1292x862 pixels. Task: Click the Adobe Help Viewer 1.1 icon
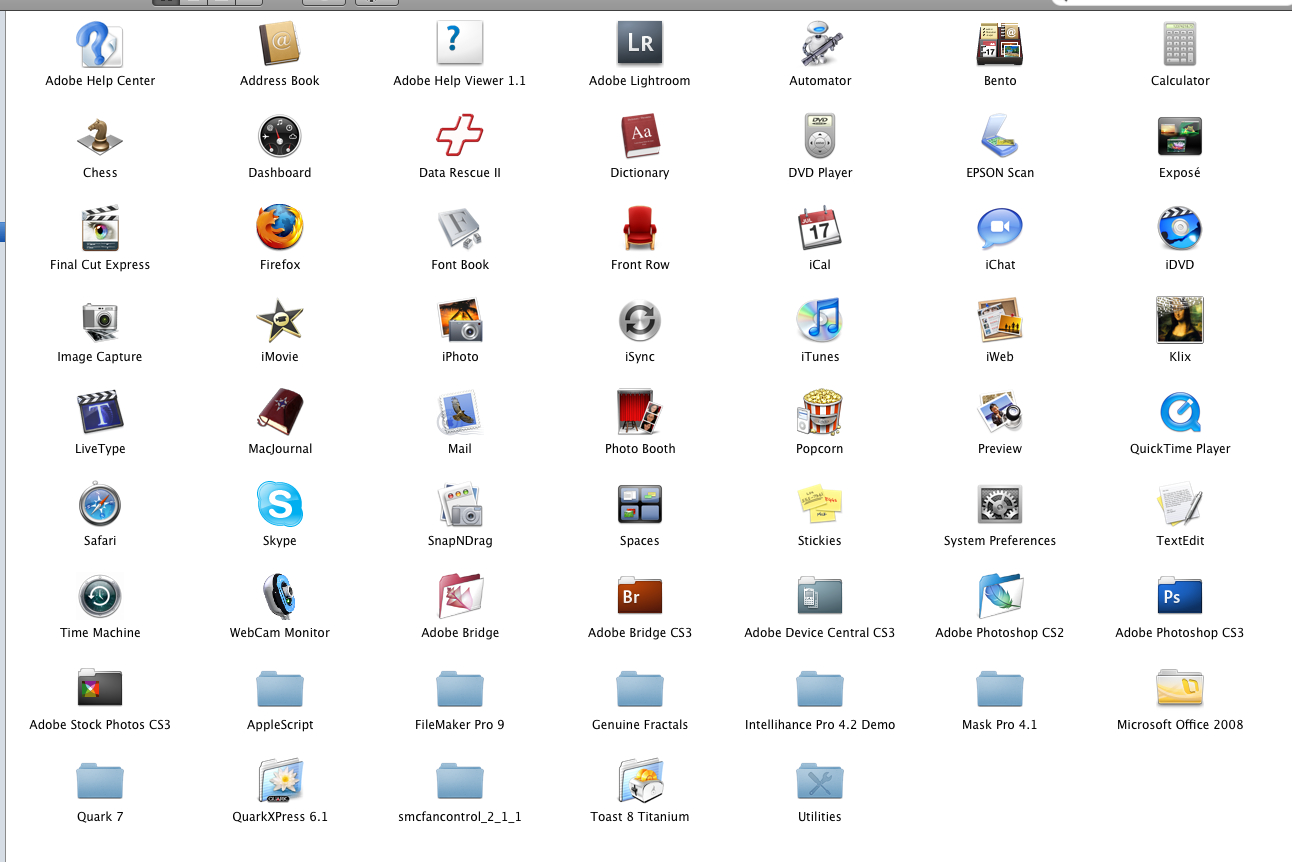click(x=460, y=44)
